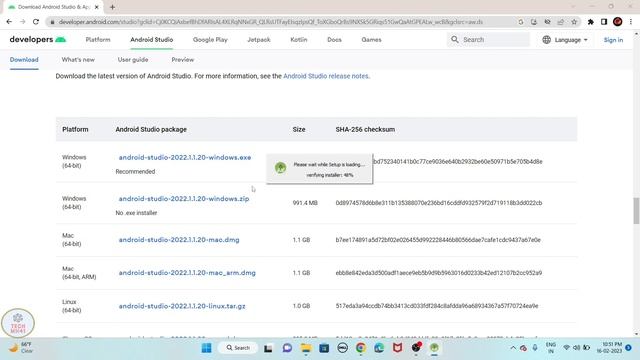Switch to the What's new sub-tab
Image resolution: width=640 pixels, height=360 pixels.
coord(78,60)
